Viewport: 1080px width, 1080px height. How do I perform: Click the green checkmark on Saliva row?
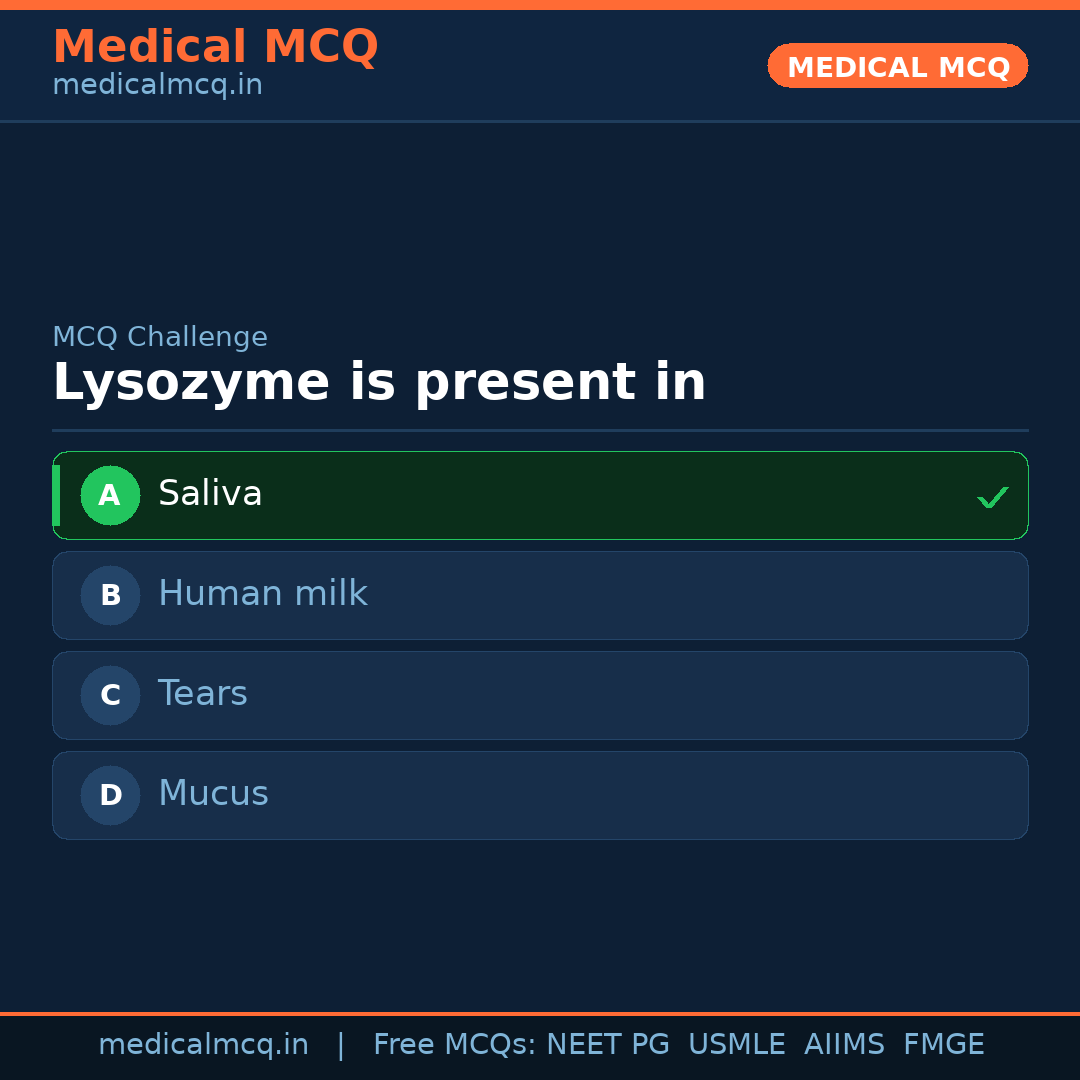coord(992,497)
